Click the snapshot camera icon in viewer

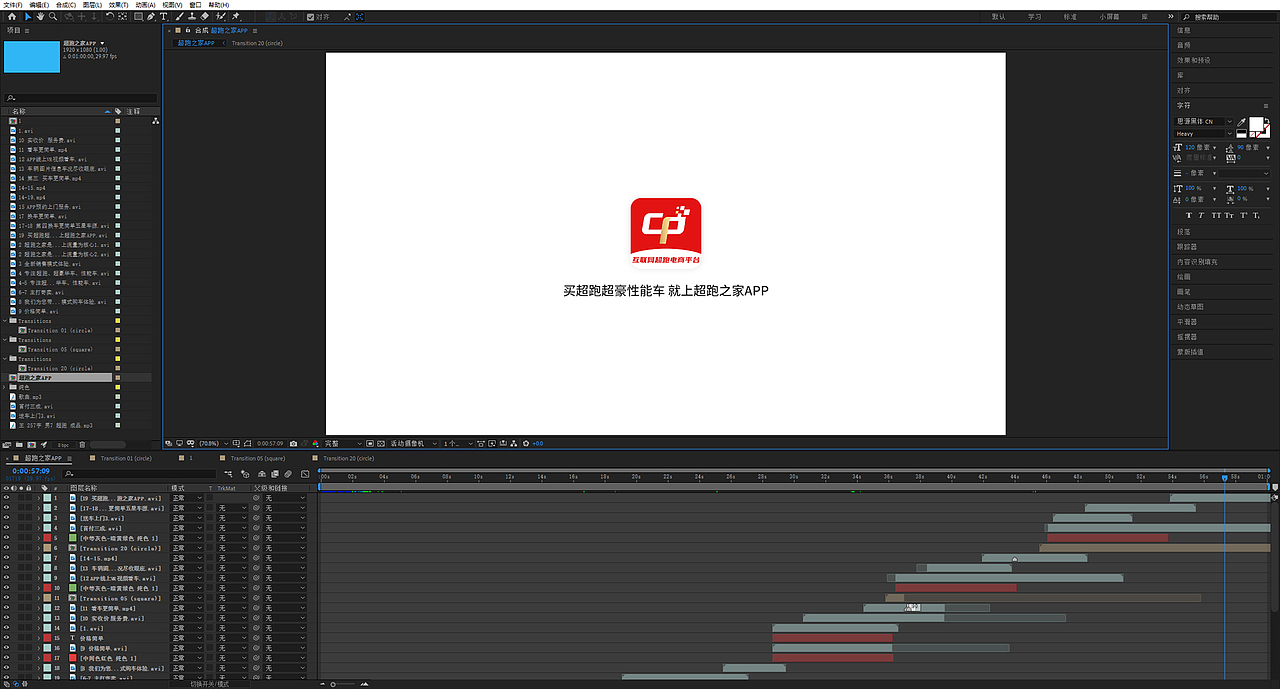pyautogui.click(x=294, y=443)
